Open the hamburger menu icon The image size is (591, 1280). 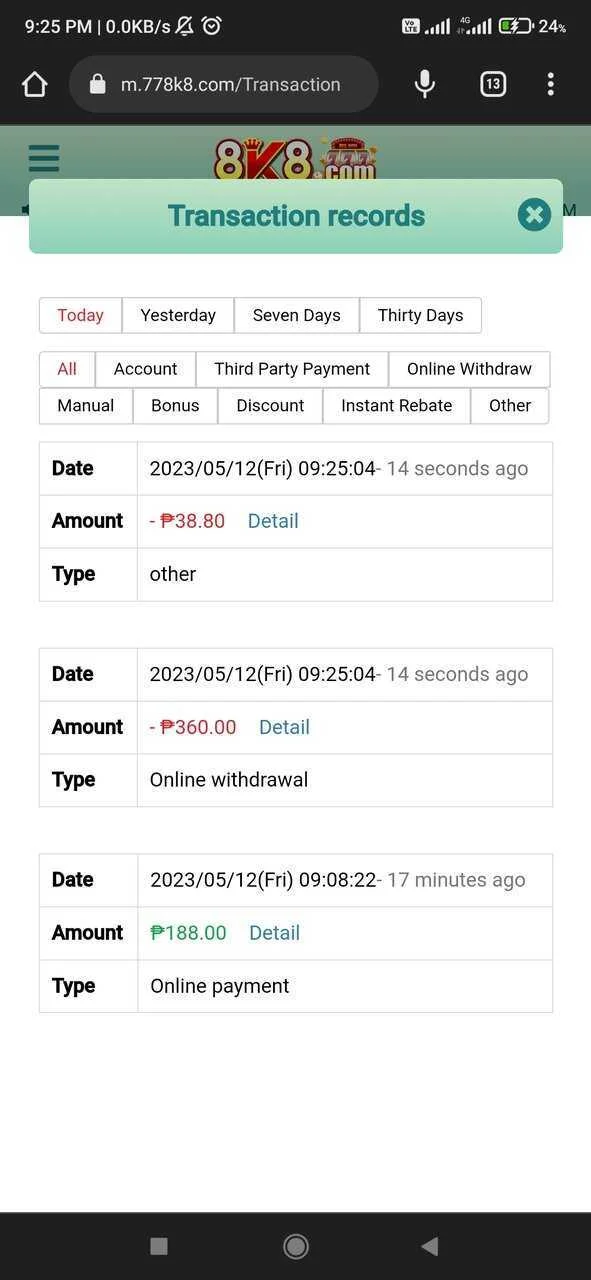(x=44, y=158)
